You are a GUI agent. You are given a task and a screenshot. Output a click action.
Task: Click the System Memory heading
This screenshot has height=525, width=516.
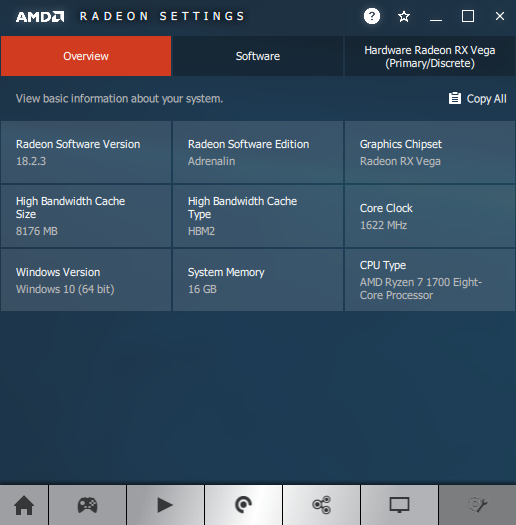pos(226,272)
